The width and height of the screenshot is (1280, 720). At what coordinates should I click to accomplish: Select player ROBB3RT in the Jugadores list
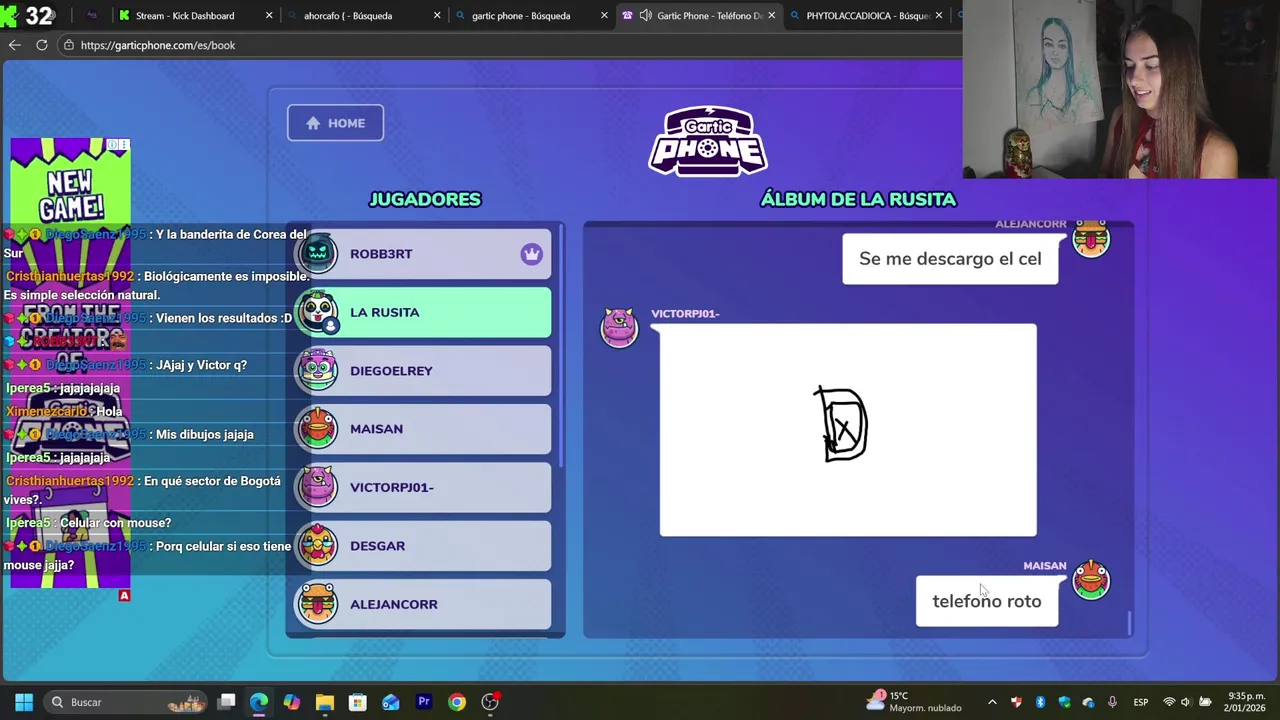[423, 254]
